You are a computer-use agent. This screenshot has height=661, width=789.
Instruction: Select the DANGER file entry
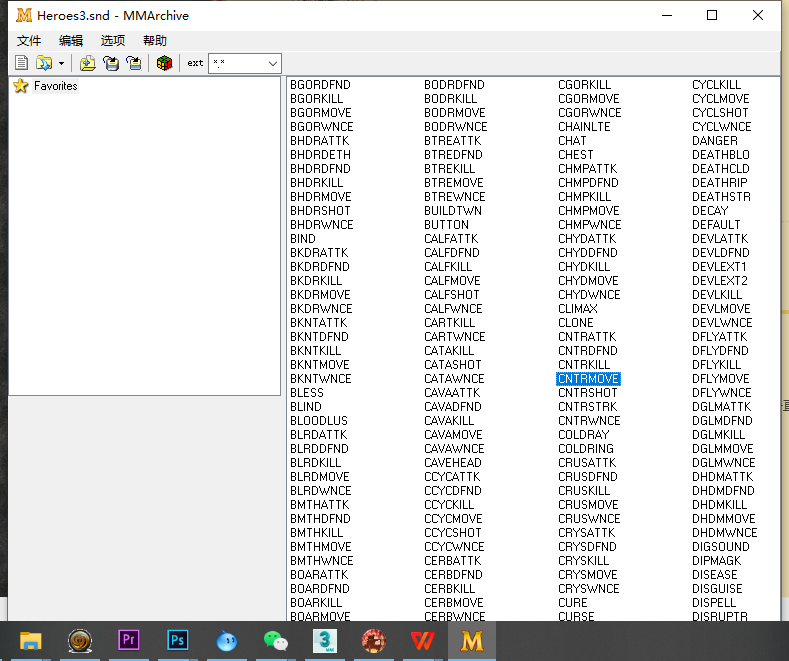click(x=715, y=140)
